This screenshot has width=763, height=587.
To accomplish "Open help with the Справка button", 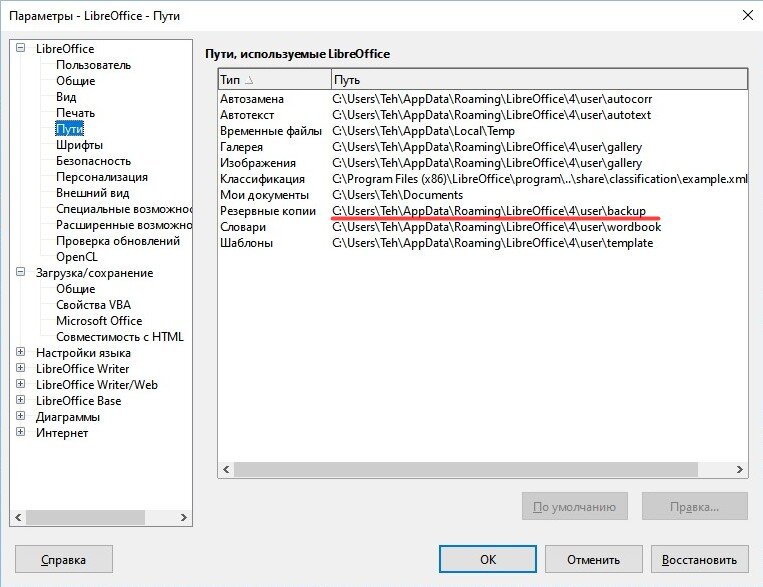I will (x=64, y=559).
